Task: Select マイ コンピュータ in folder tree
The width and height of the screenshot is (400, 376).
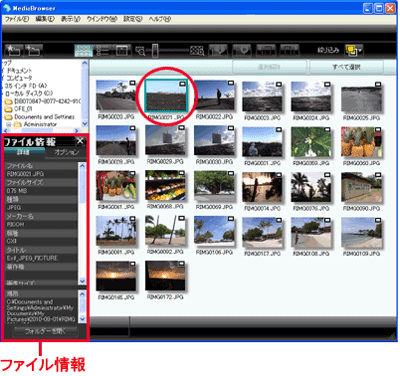Action: pyautogui.click(x=17, y=78)
